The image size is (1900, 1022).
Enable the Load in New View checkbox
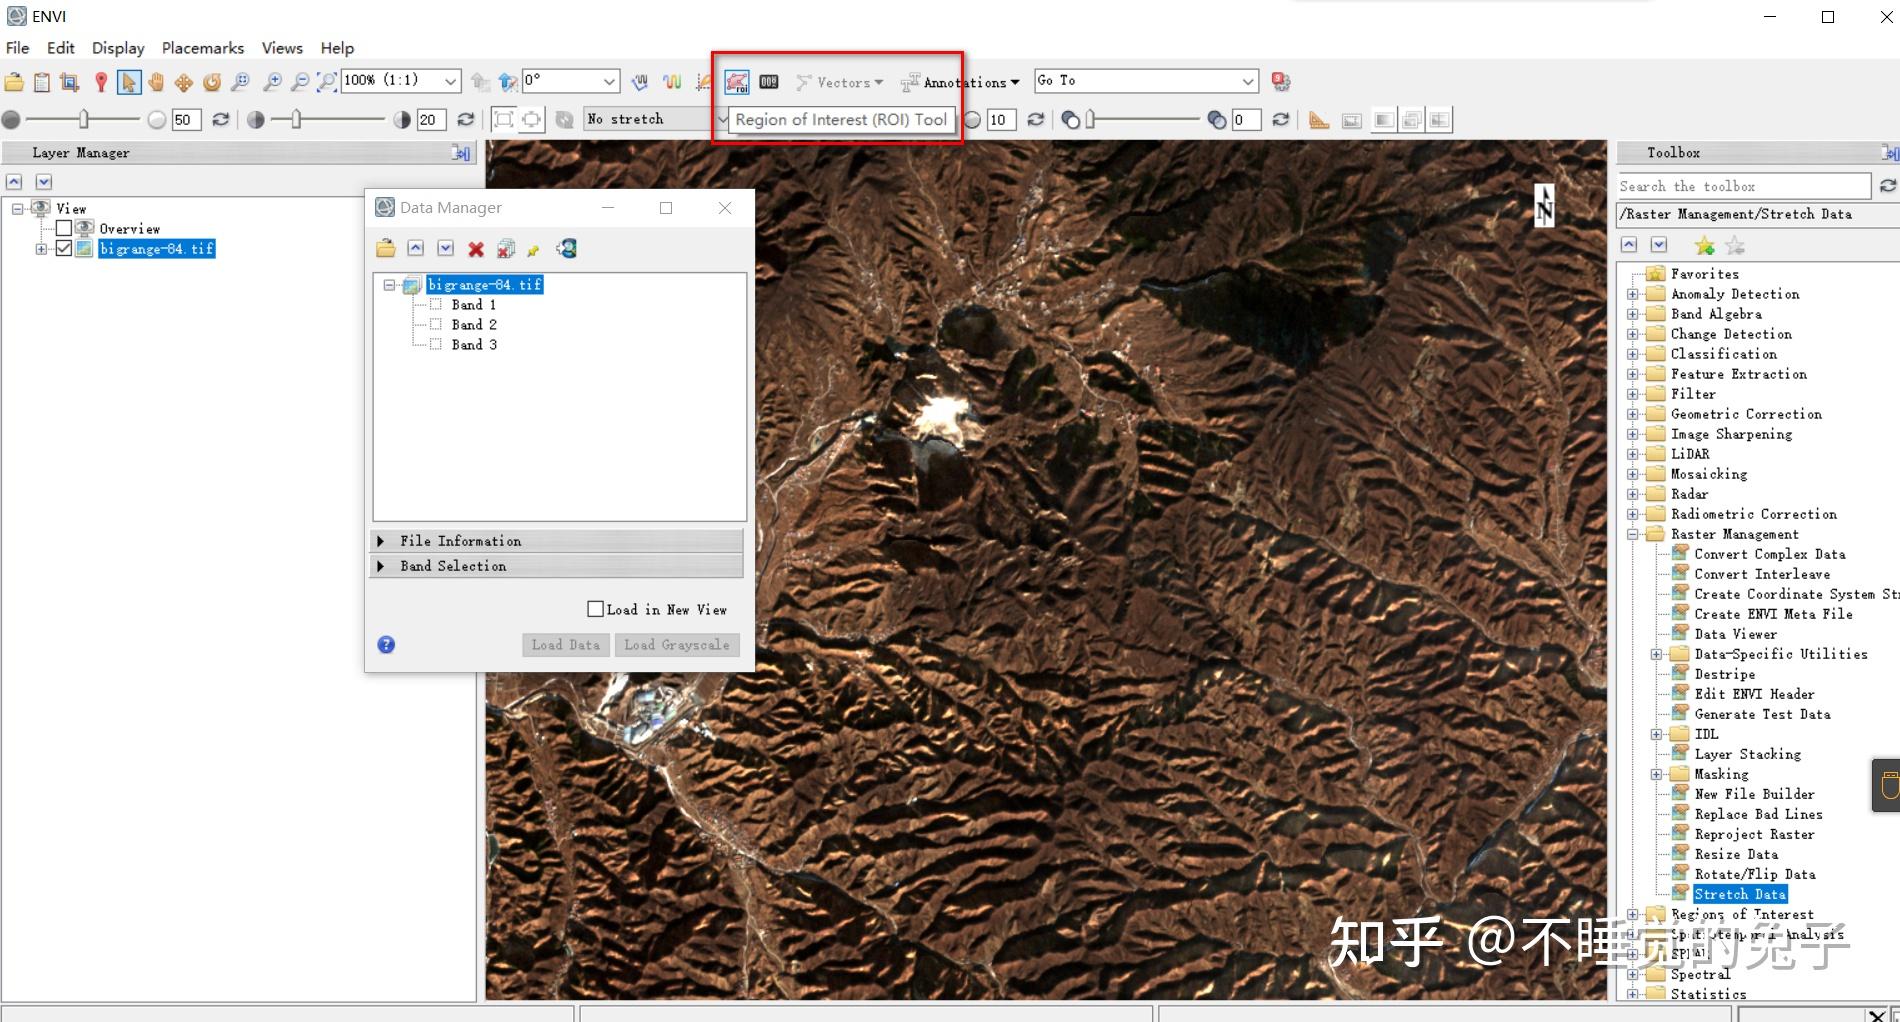coord(596,609)
